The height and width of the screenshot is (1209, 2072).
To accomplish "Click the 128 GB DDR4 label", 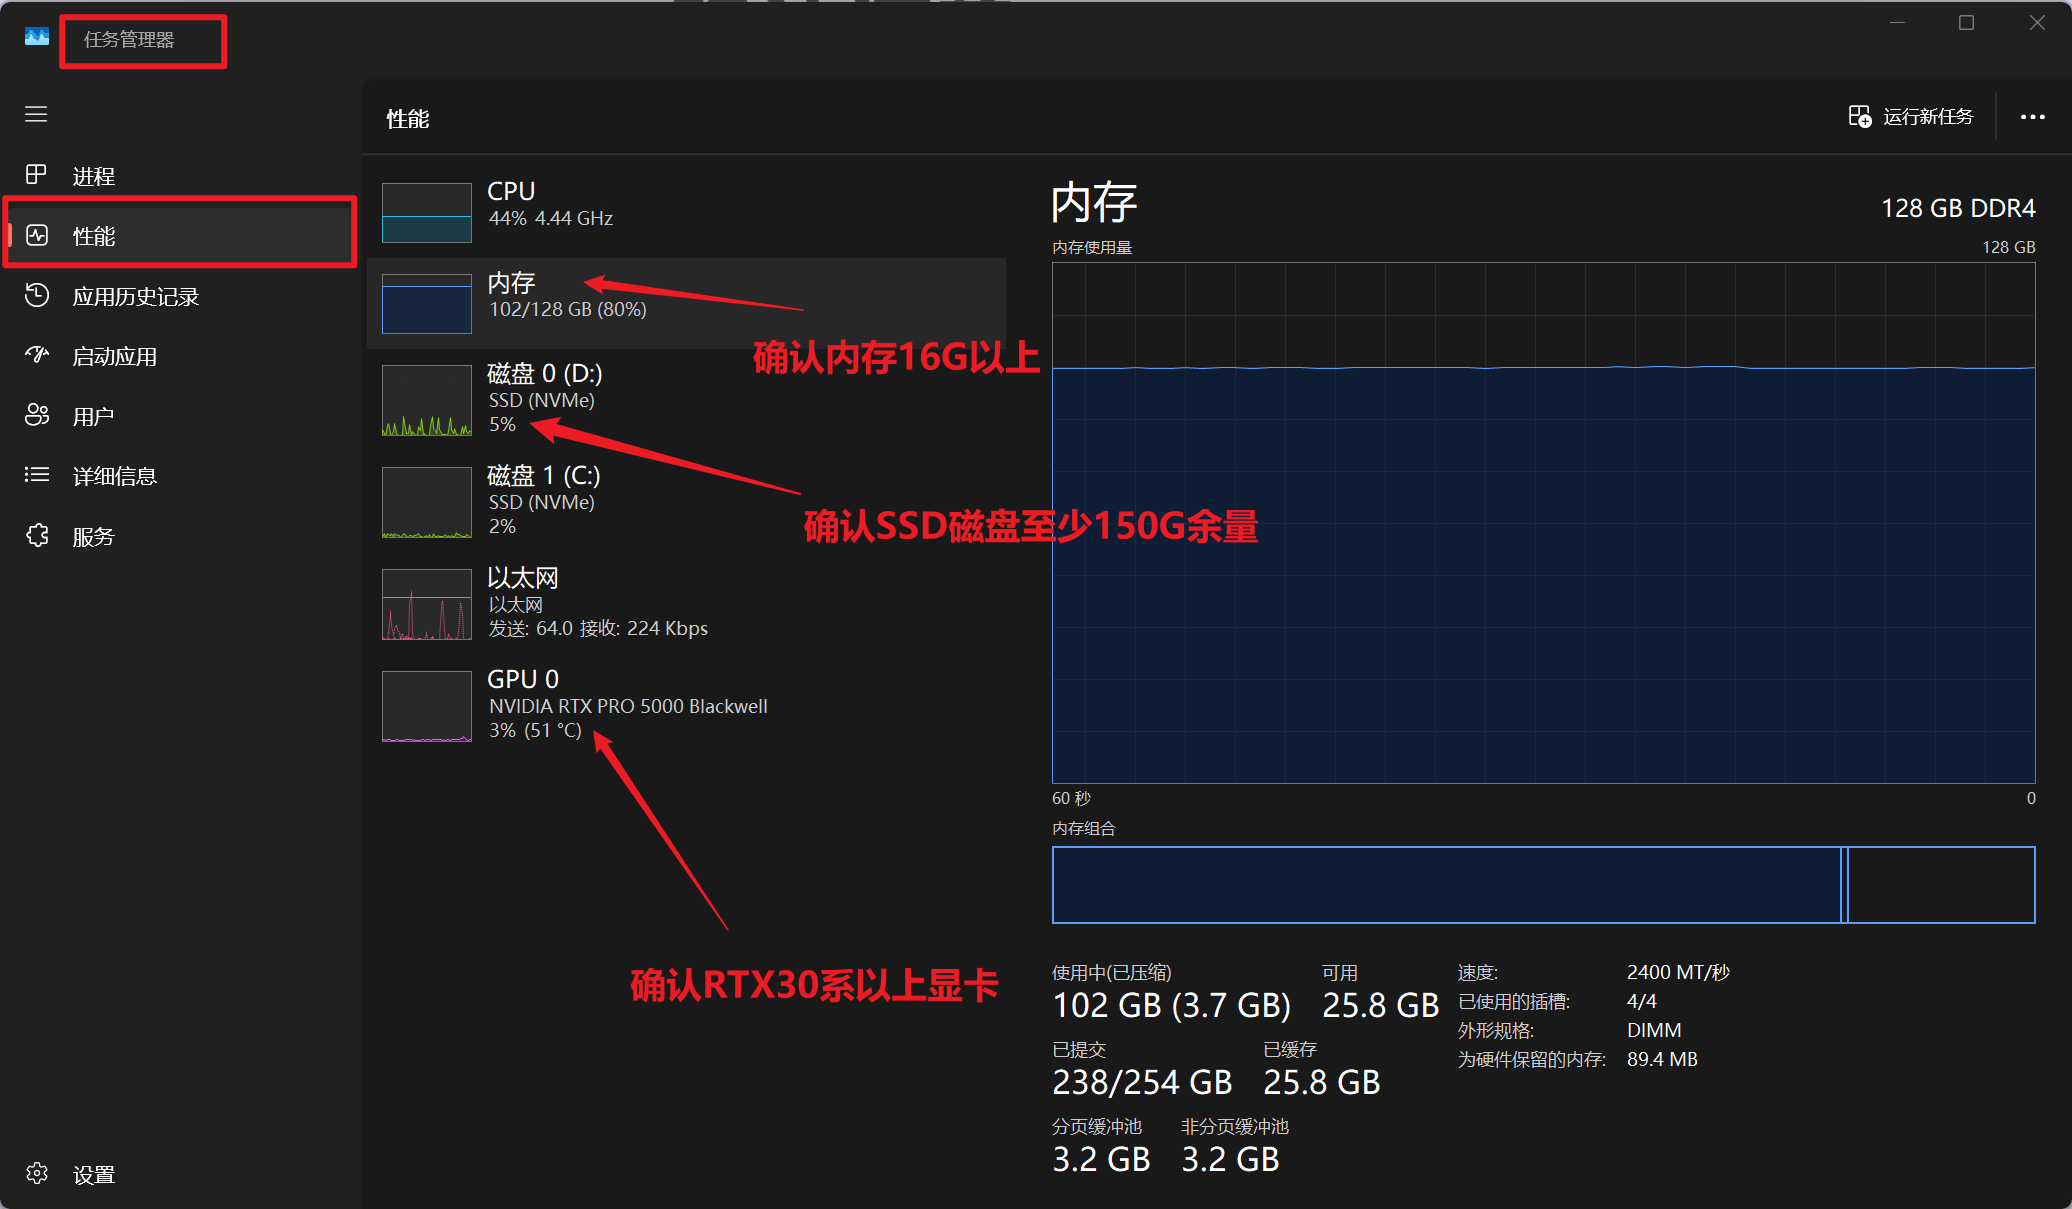I will pyautogui.click(x=1958, y=208).
